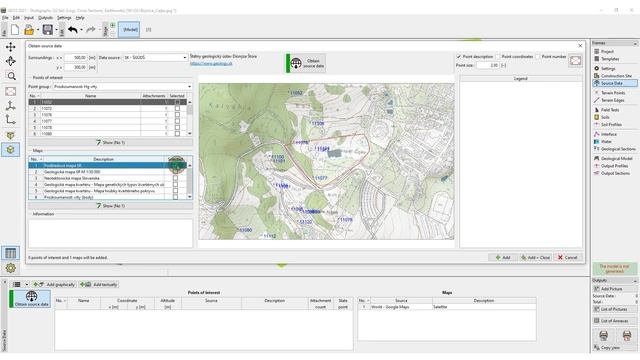
Task: Expand the list-view dropdown arrow in bottom panel
Action: point(27,284)
